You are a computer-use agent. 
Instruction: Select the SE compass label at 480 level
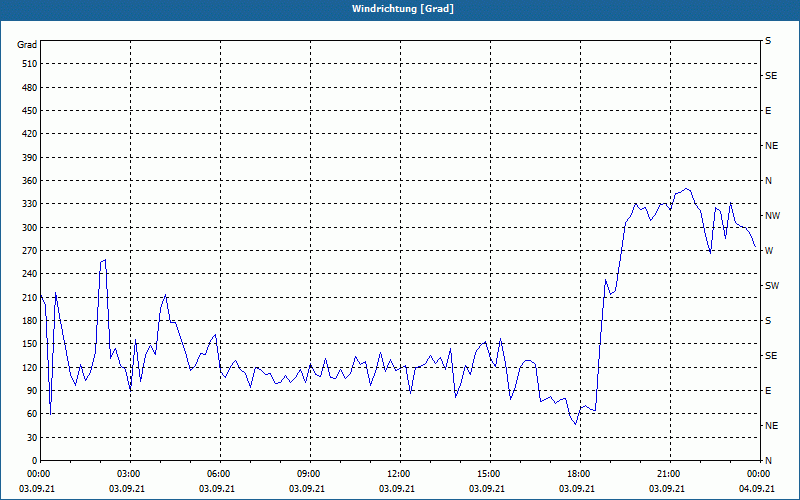(771, 76)
